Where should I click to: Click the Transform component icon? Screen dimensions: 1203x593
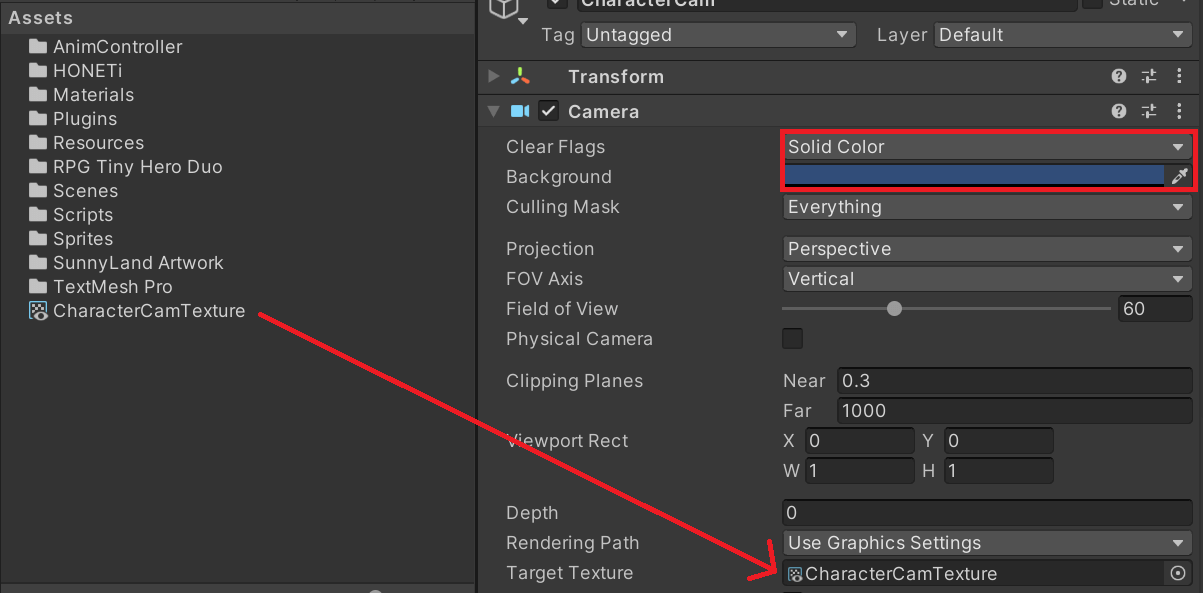coord(520,77)
